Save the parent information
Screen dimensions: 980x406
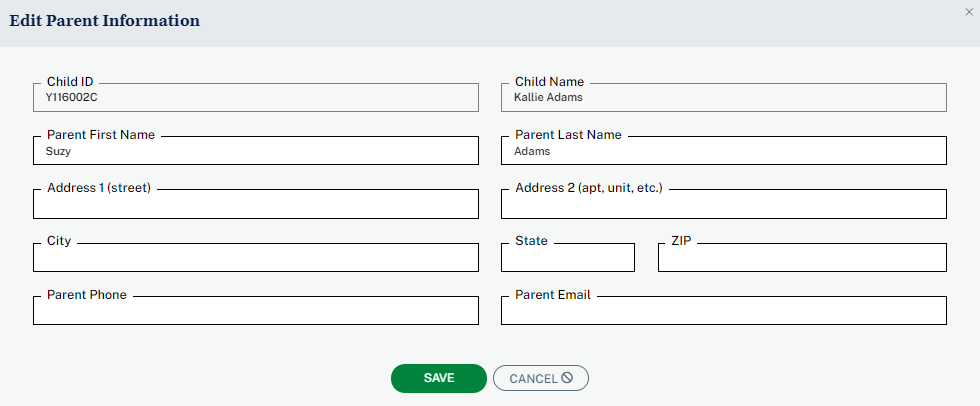pos(438,378)
